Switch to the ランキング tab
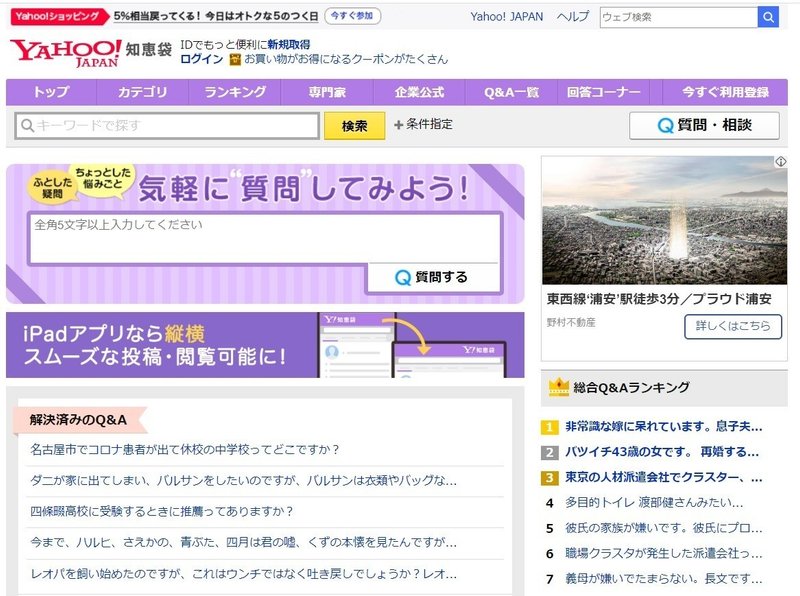 (x=235, y=92)
